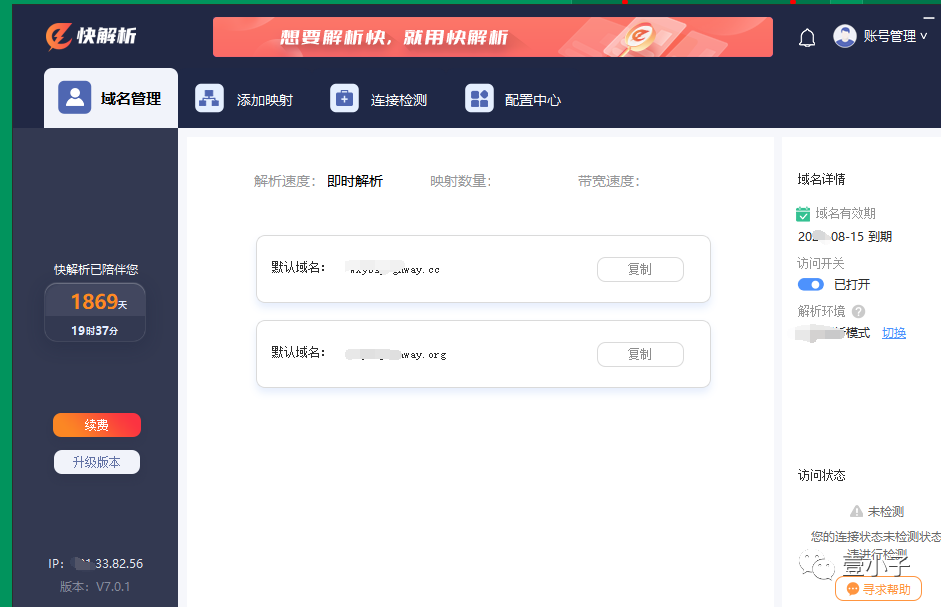Copy the .org default domain
Image resolution: width=941 pixels, height=607 pixels.
640,354
